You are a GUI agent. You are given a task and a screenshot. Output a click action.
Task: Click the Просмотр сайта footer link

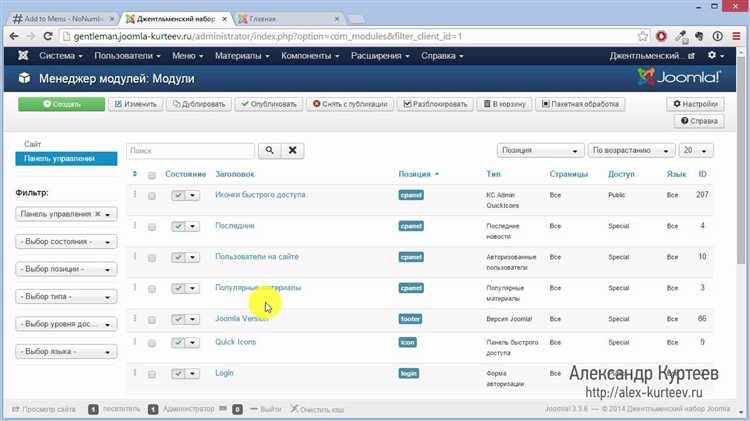[44, 410]
